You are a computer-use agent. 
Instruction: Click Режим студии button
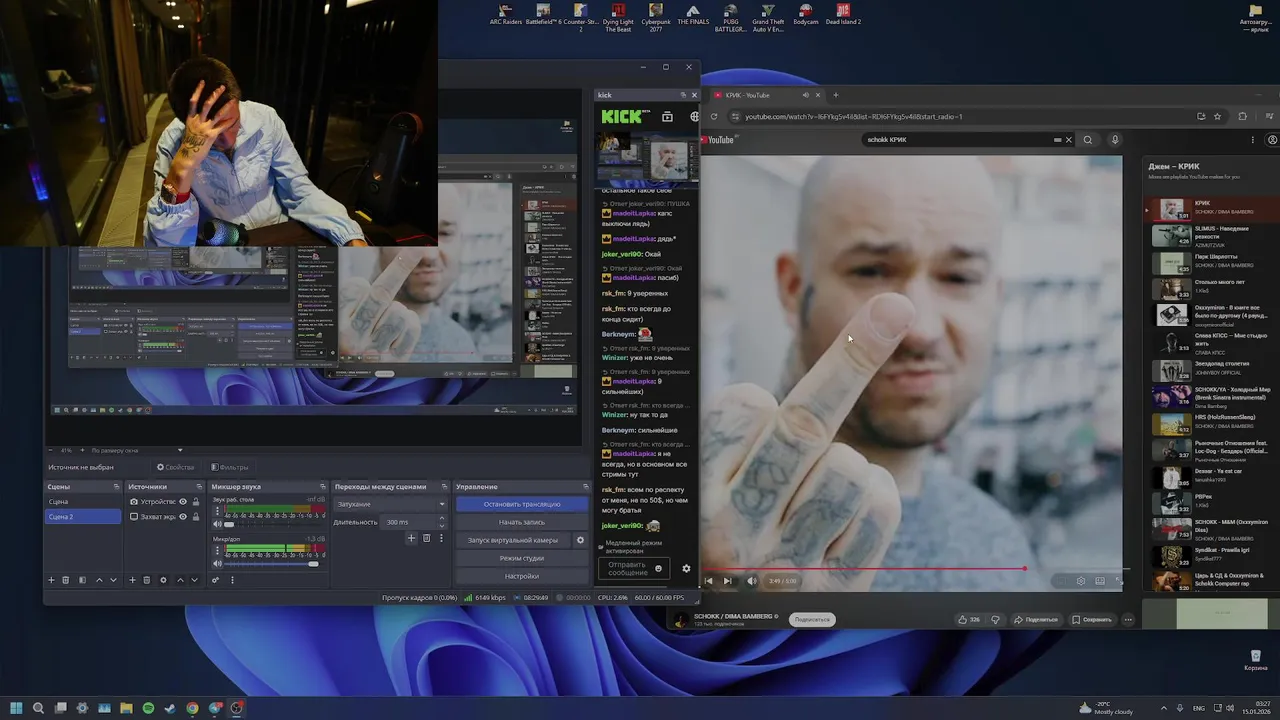(522, 558)
